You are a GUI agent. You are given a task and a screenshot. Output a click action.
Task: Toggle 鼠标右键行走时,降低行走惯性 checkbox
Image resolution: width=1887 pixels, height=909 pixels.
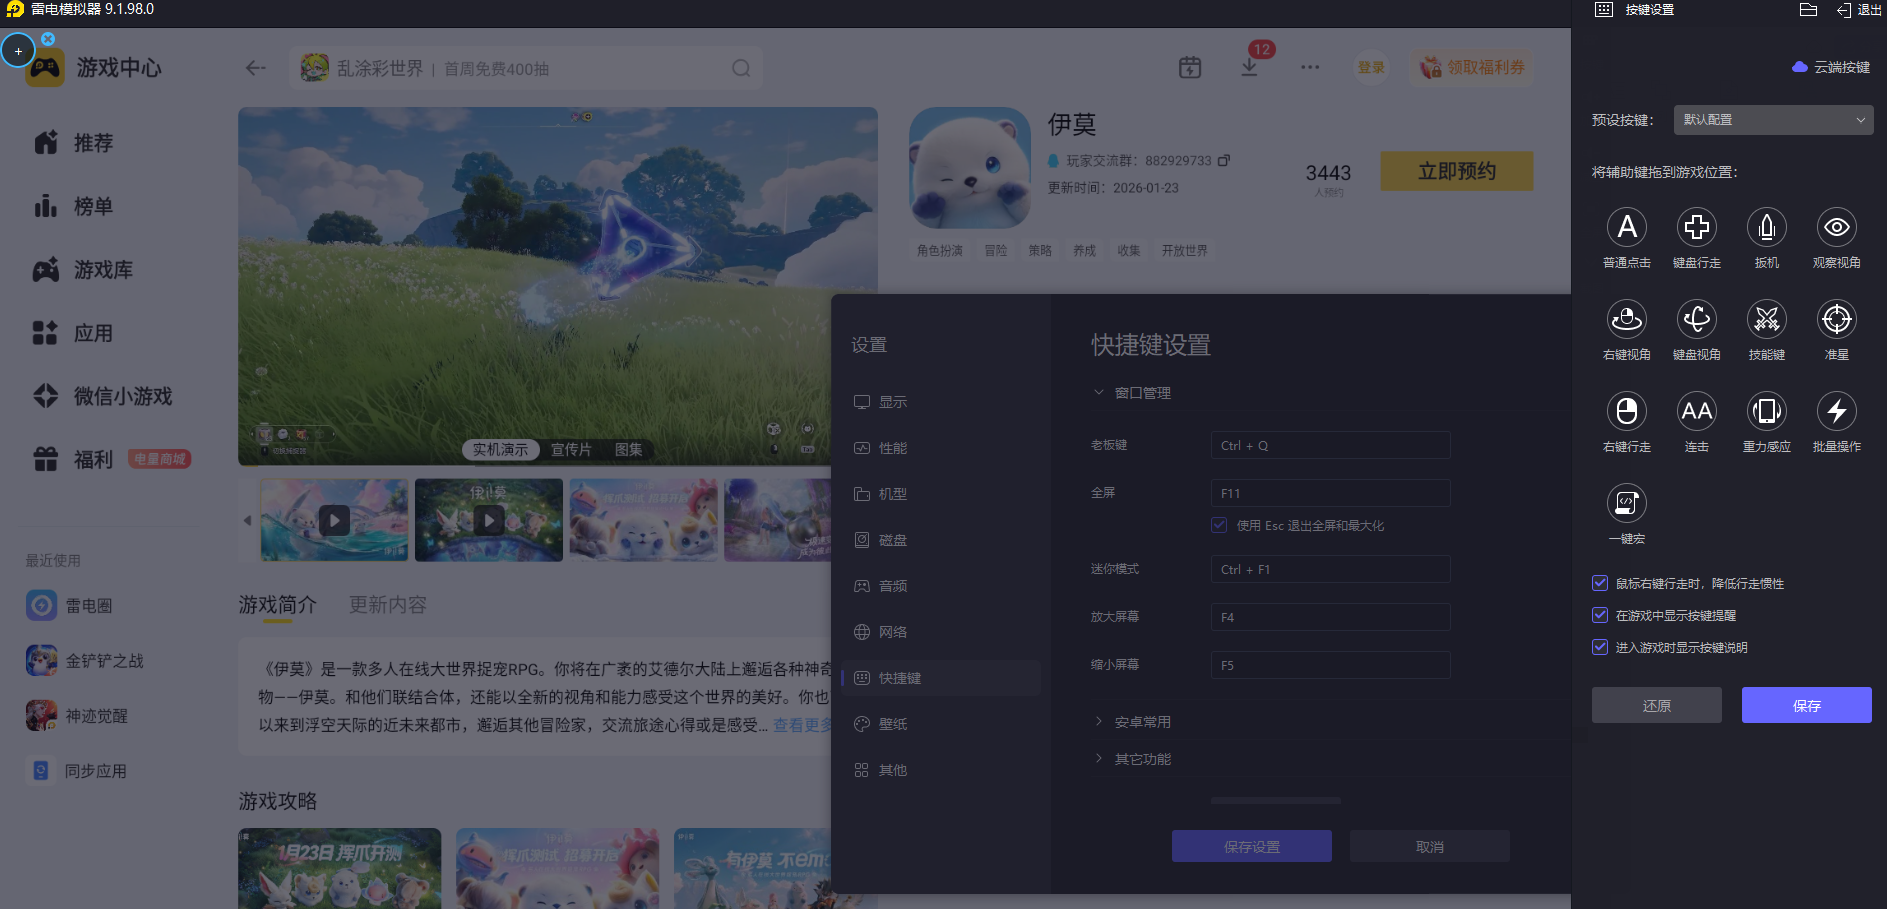pos(1600,583)
